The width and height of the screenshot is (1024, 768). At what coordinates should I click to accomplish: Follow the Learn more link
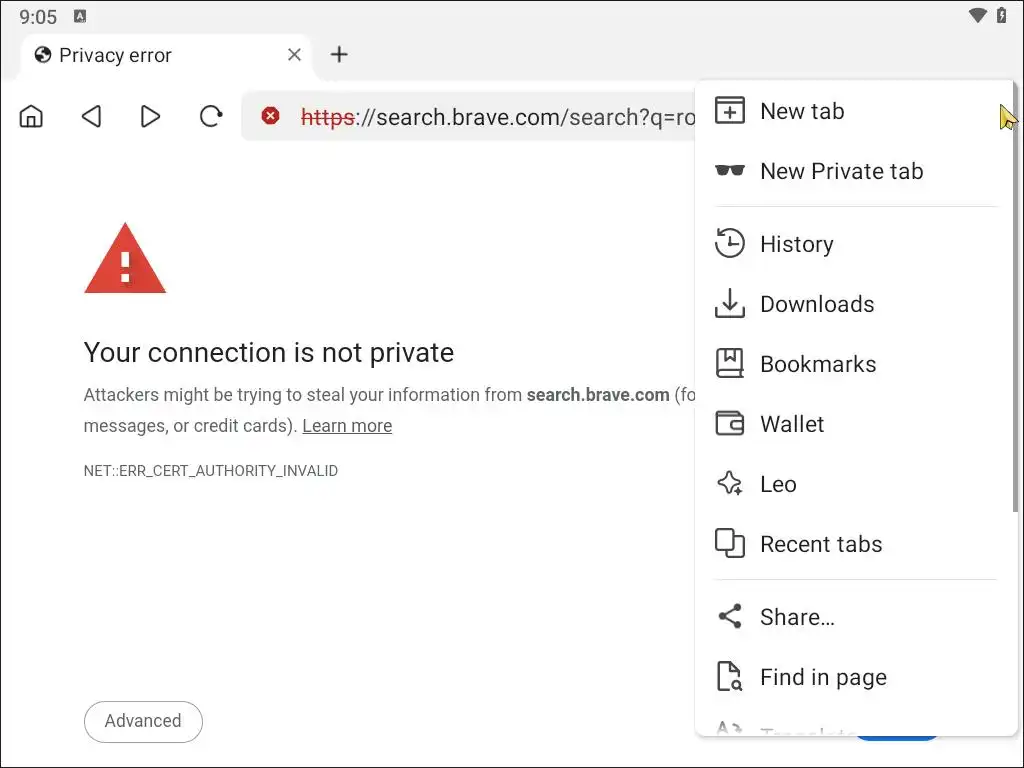(347, 426)
